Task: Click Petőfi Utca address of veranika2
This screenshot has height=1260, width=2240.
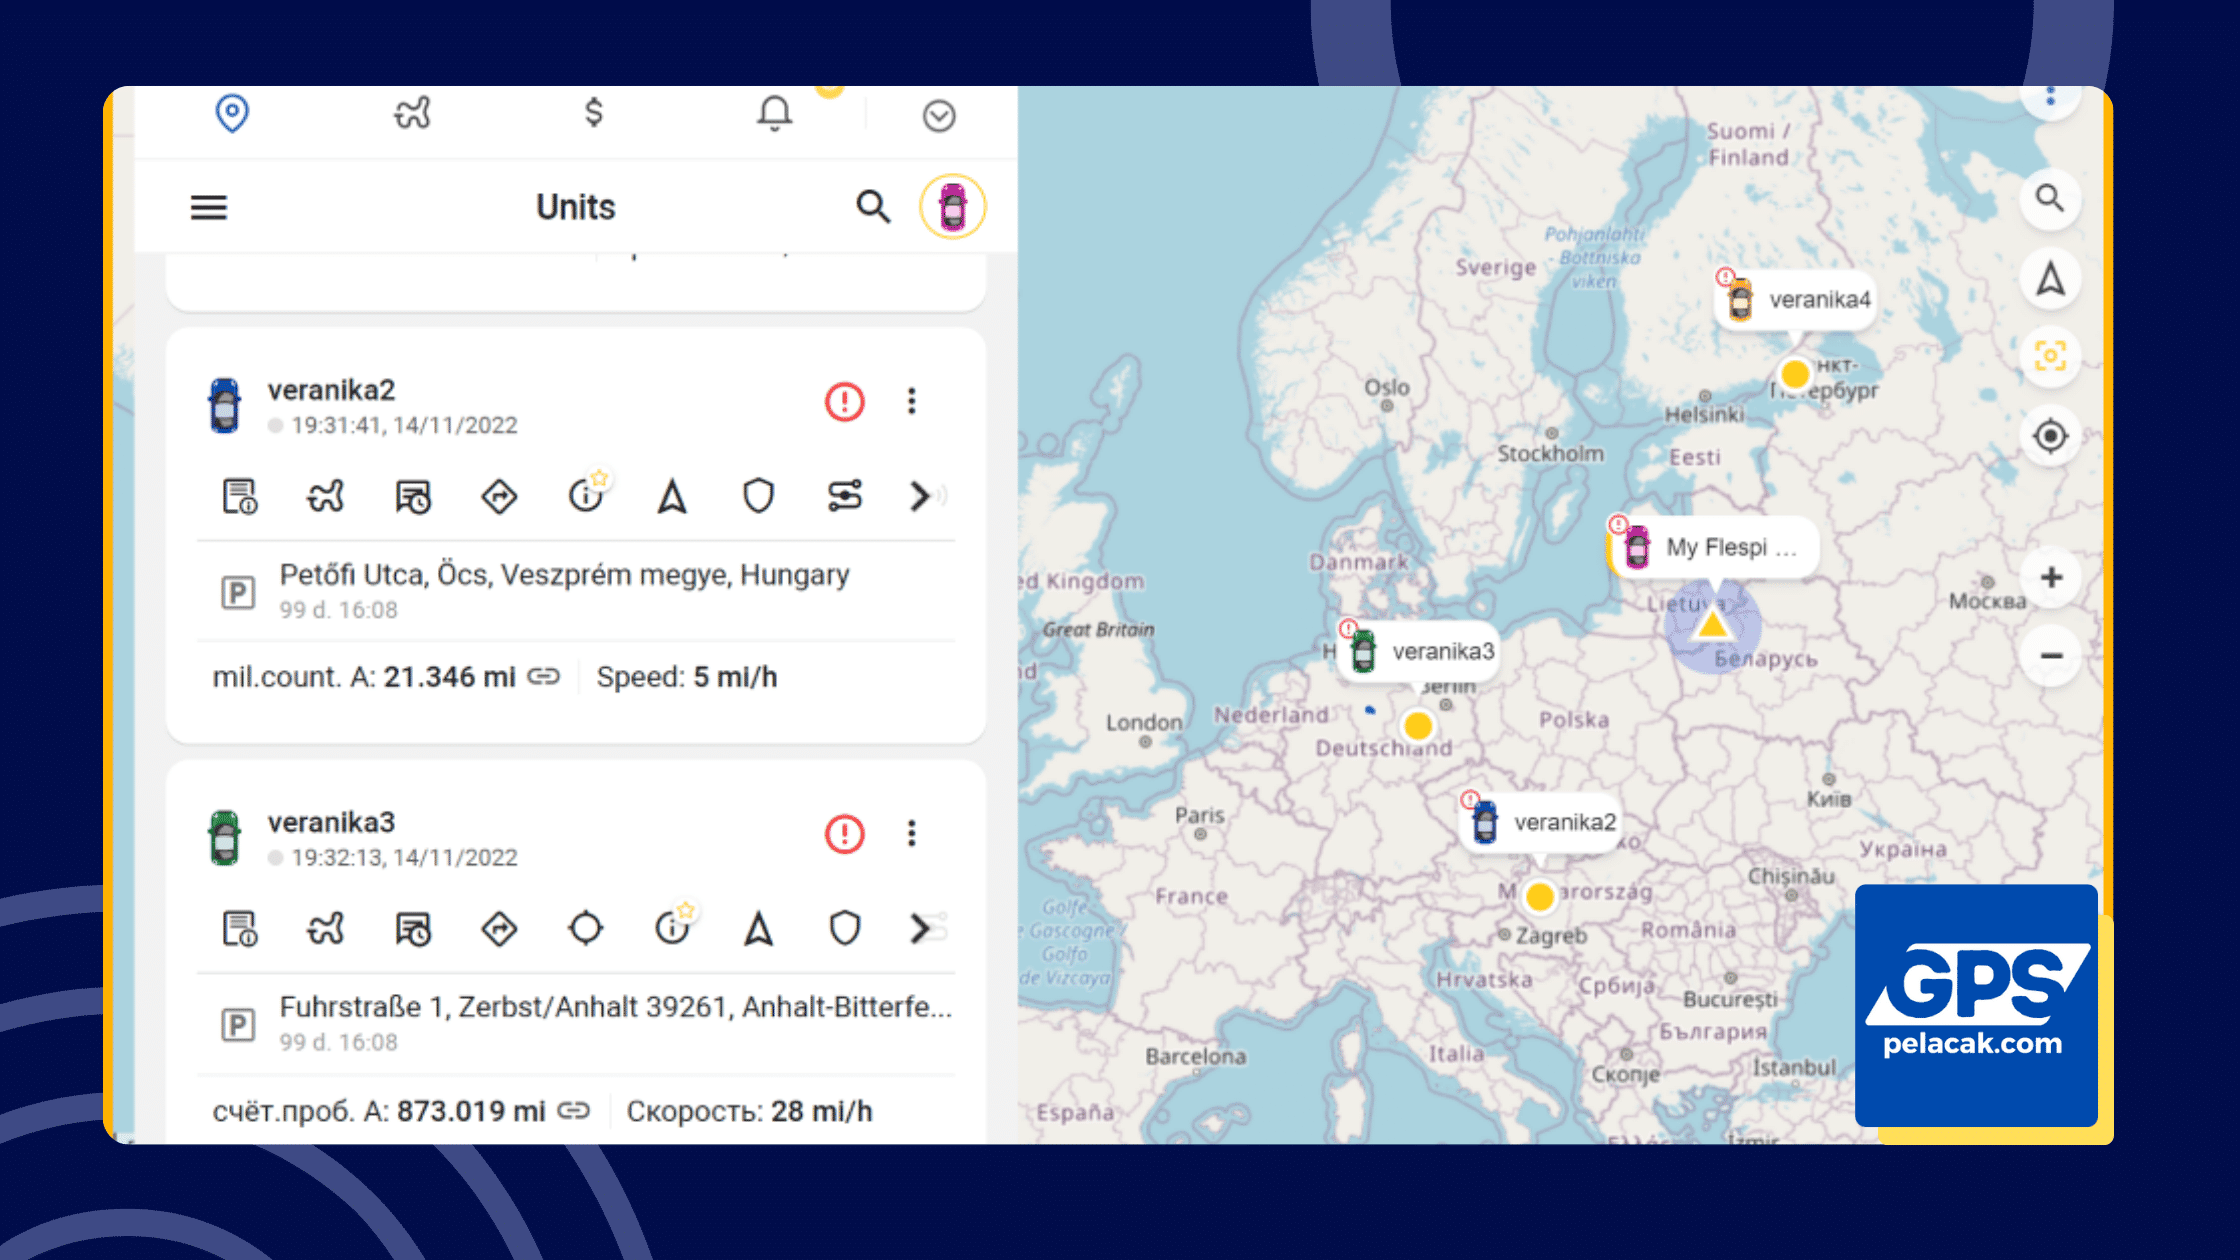Action: [x=564, y=575]
